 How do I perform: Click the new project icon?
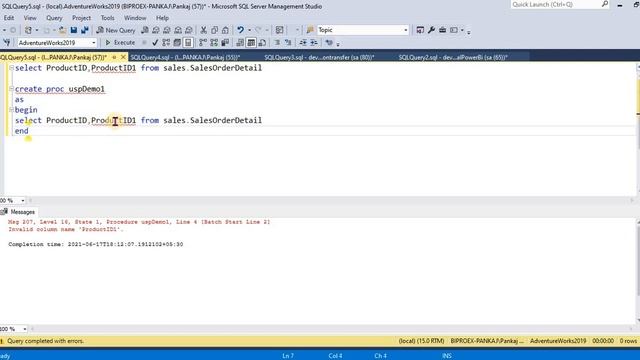(28, 30)
